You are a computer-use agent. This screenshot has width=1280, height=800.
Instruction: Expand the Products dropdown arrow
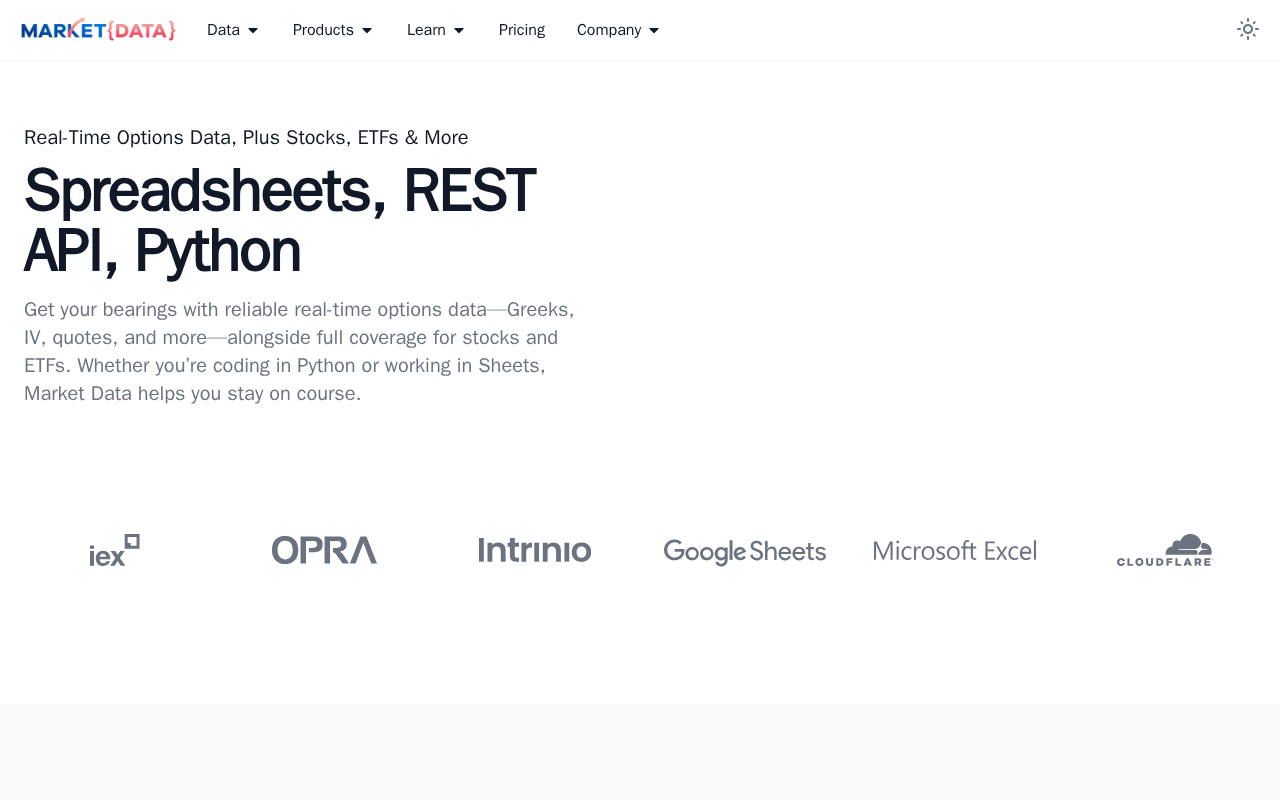pyautogui.click(x=367, y=31)
